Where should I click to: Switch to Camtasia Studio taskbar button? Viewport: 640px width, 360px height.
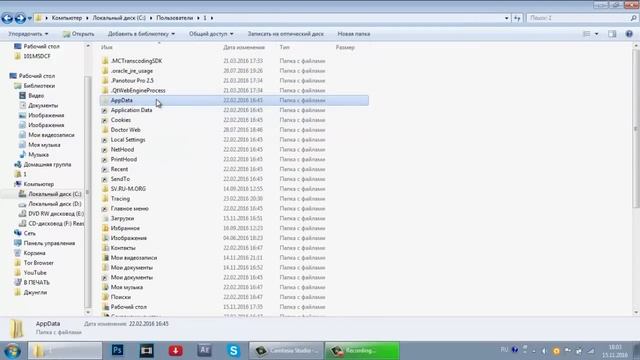click(286, 351)
